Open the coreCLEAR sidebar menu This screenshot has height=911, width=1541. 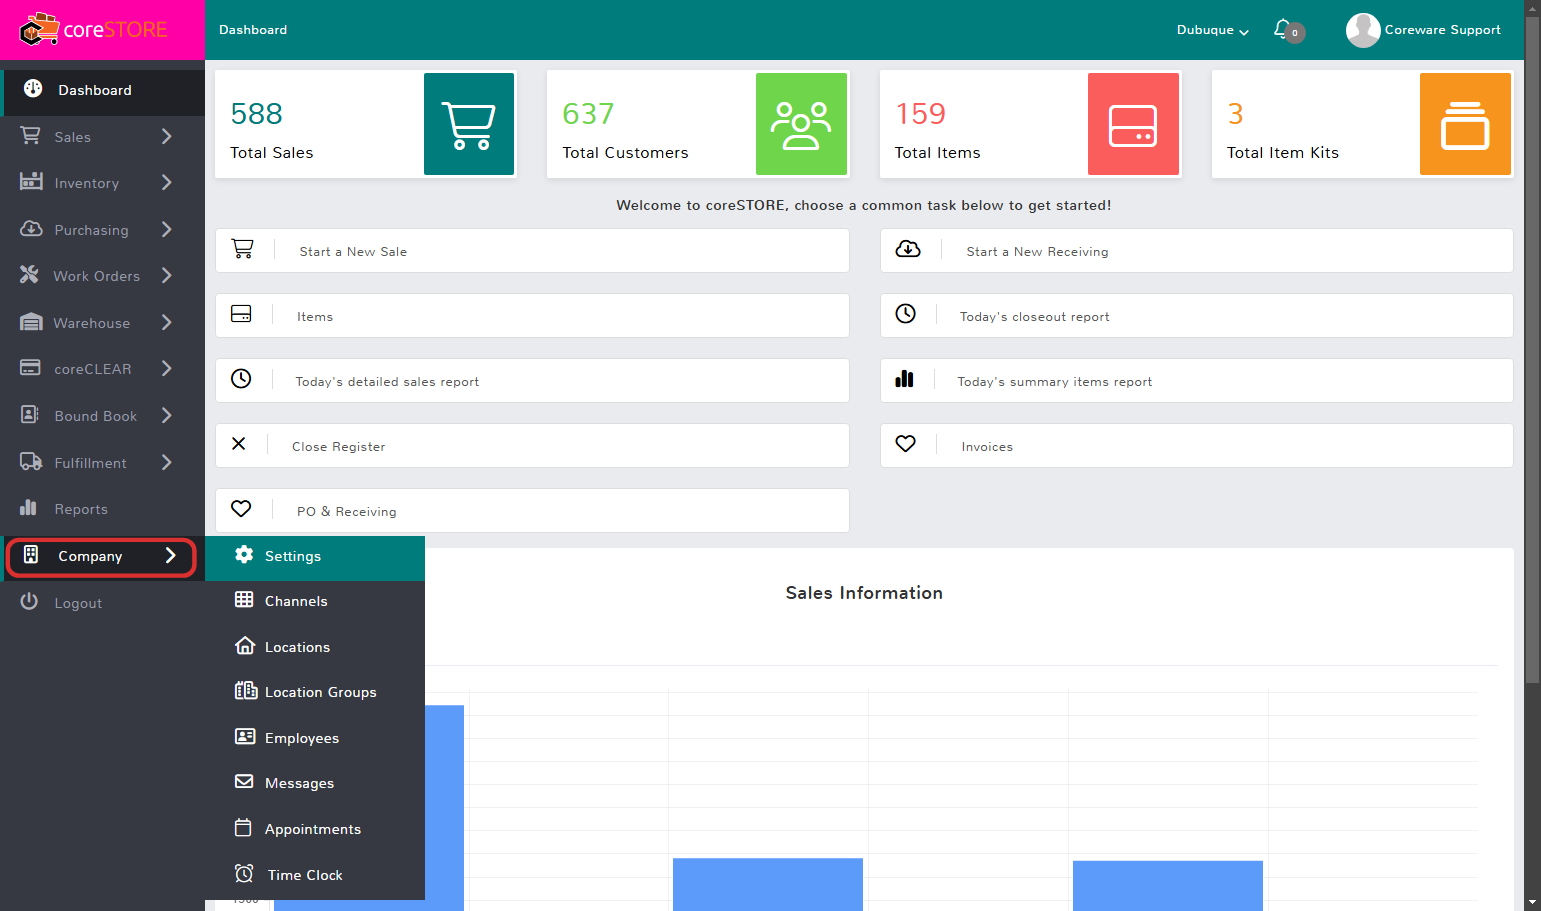pos(102,369)
